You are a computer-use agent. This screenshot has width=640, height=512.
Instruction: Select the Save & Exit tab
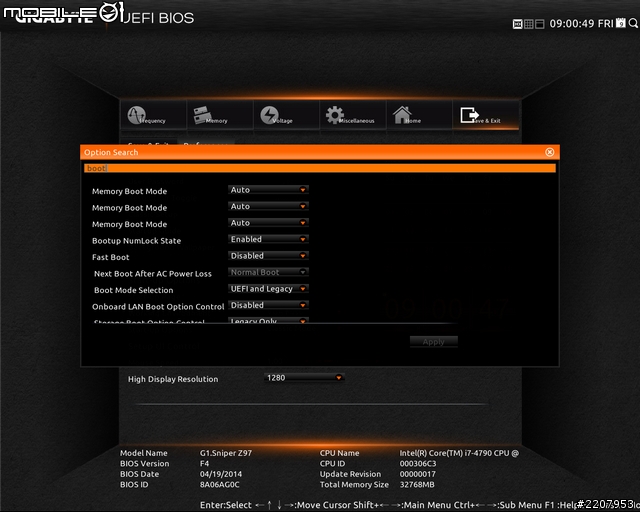(x=486, y=115)
